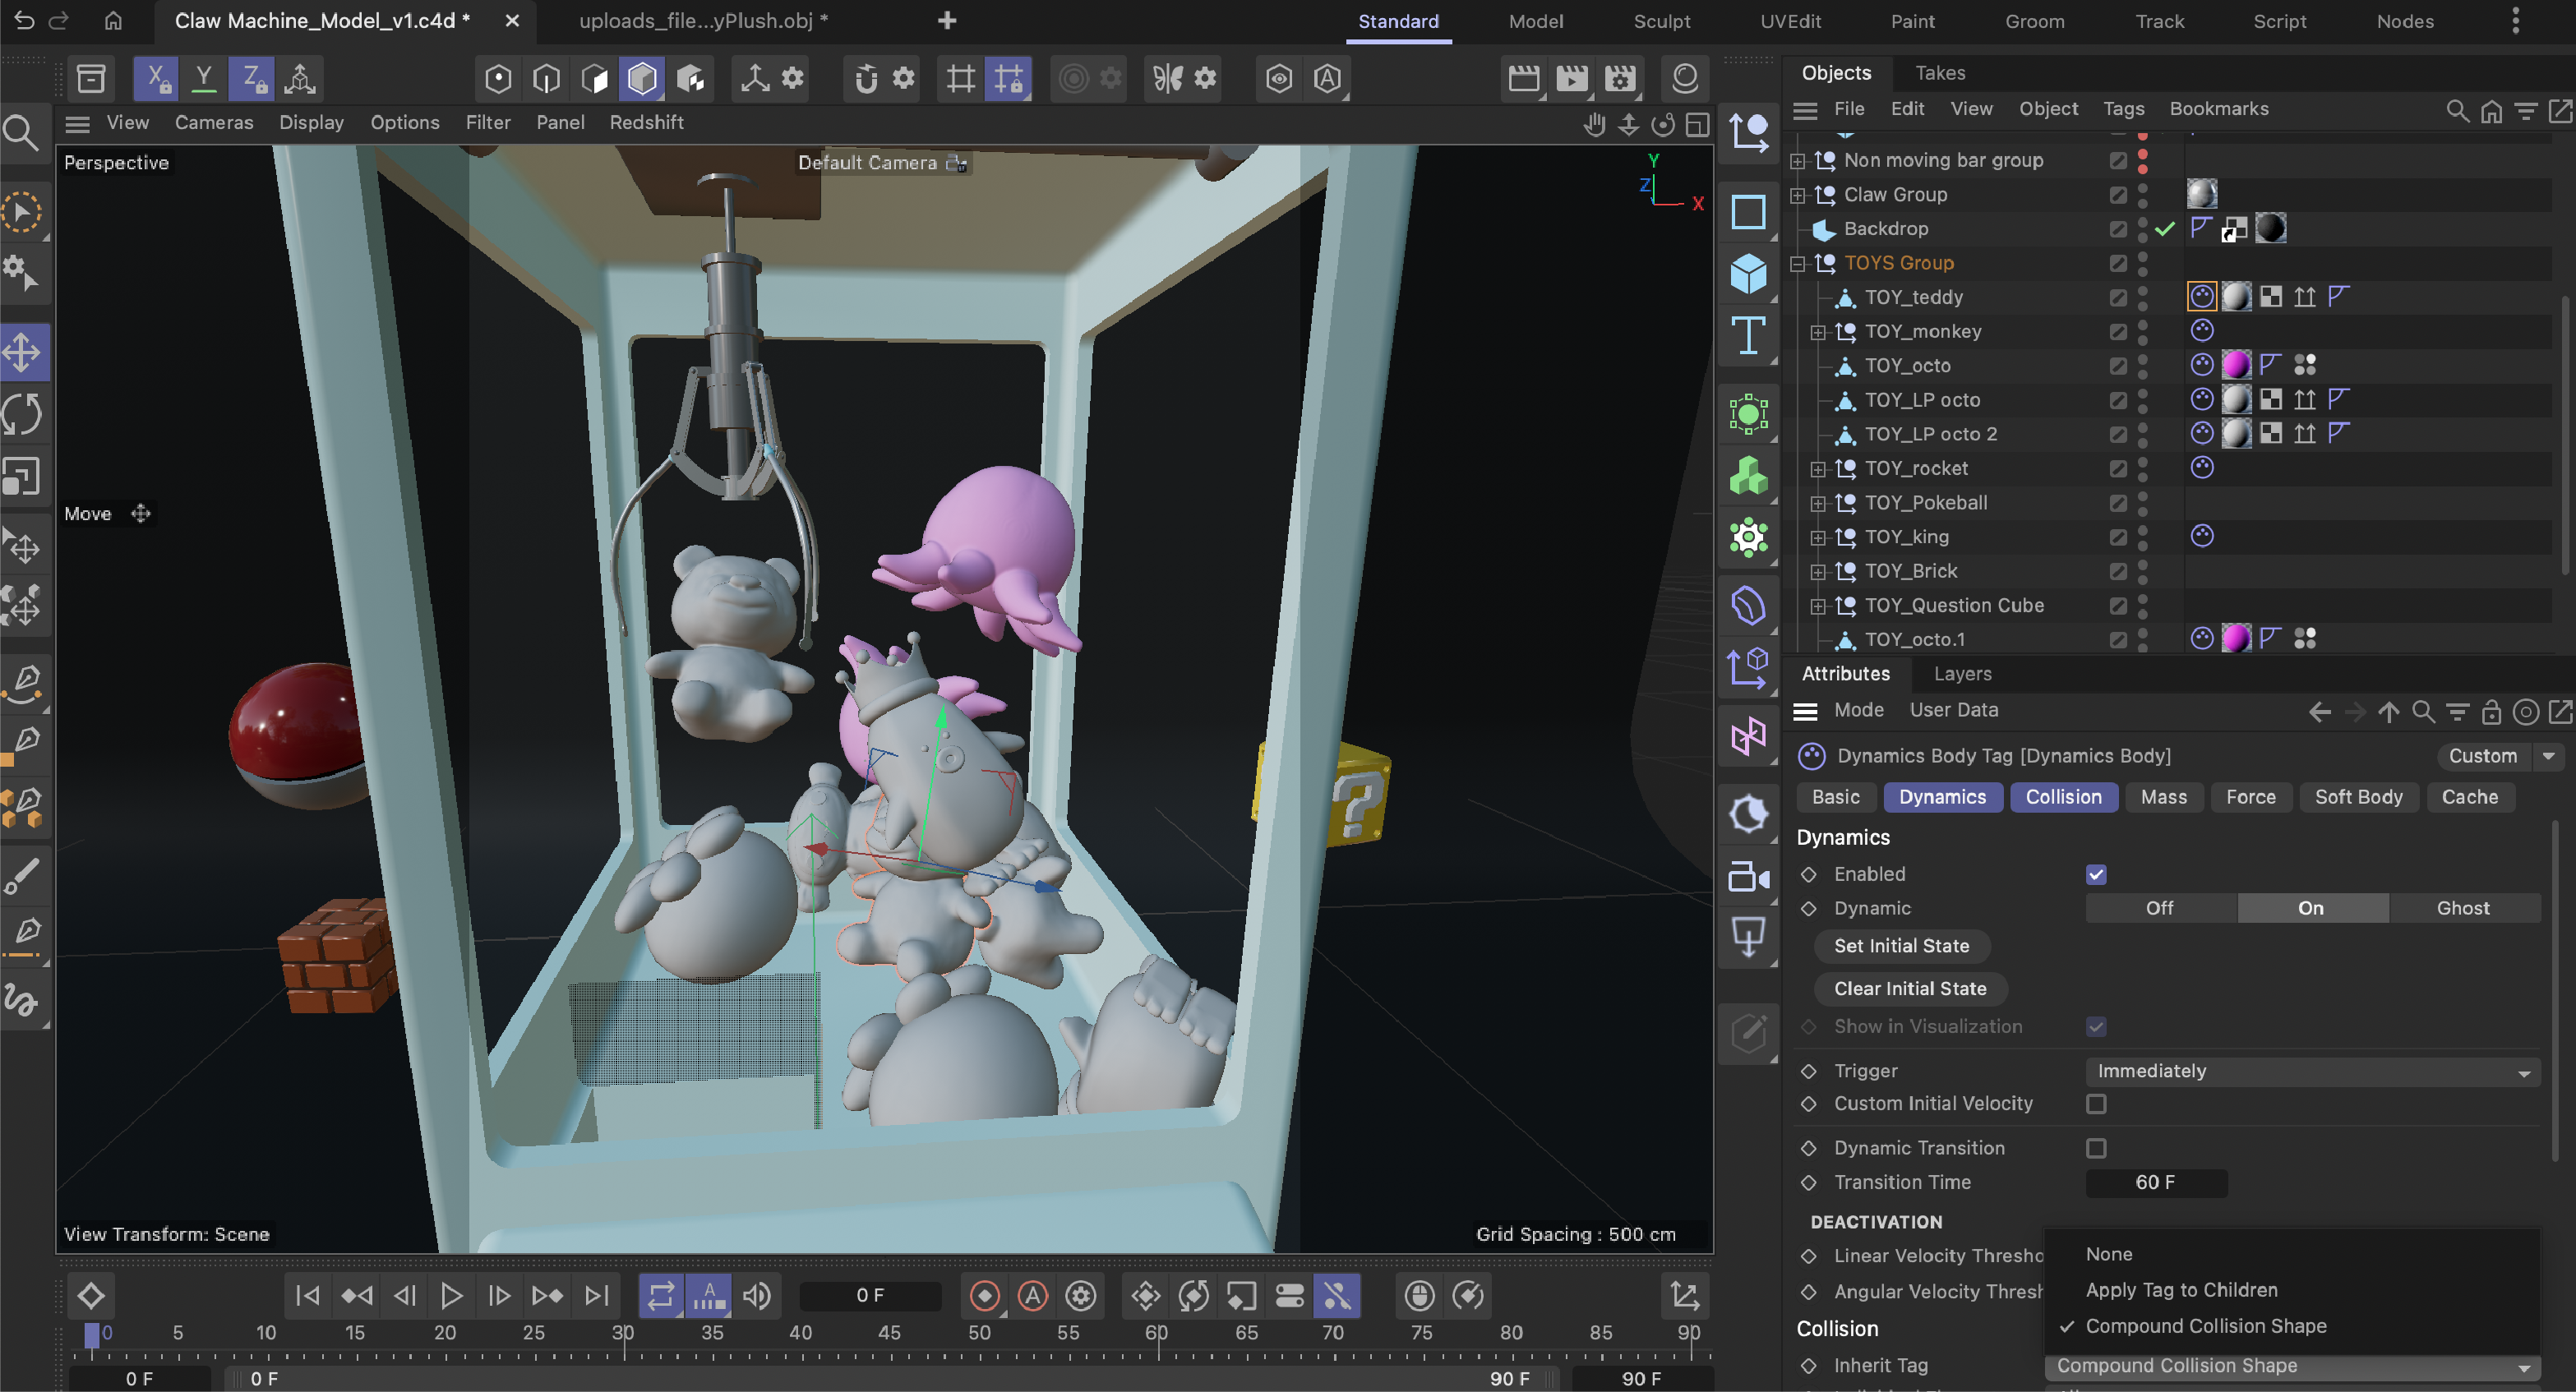Click Transition Time field 60 F
This screenshot has height=1392, width=2576.
pyautogui.click(x=2156, y=1182)
